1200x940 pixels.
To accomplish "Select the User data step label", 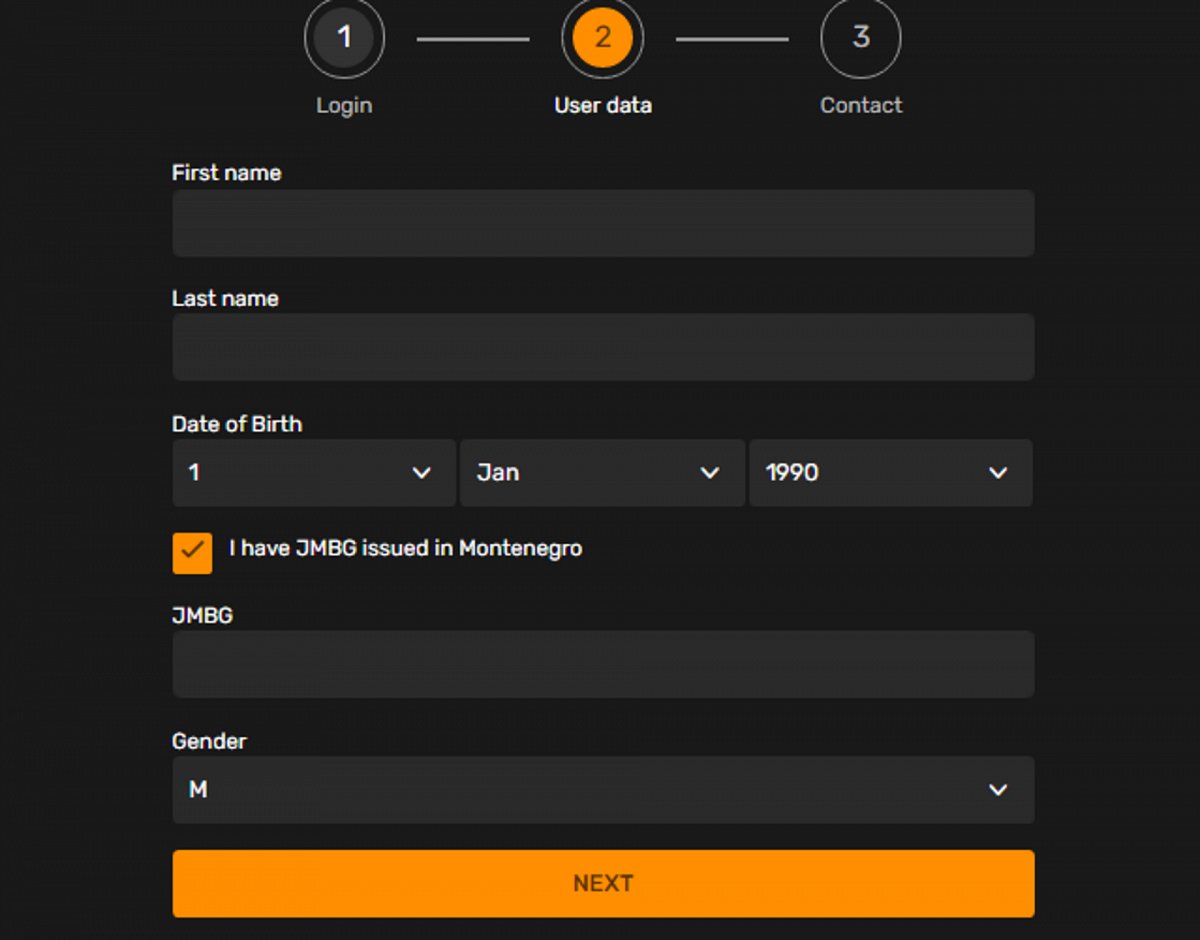I will tap(602, 105).
